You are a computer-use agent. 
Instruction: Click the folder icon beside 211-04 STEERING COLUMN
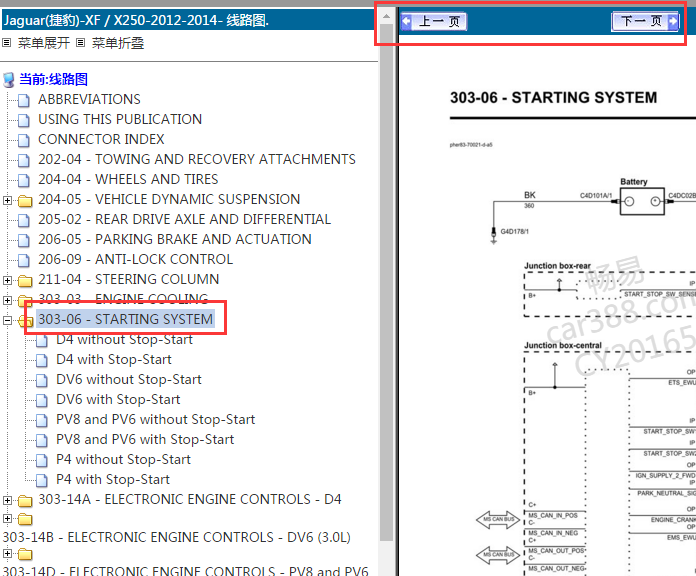25,281
